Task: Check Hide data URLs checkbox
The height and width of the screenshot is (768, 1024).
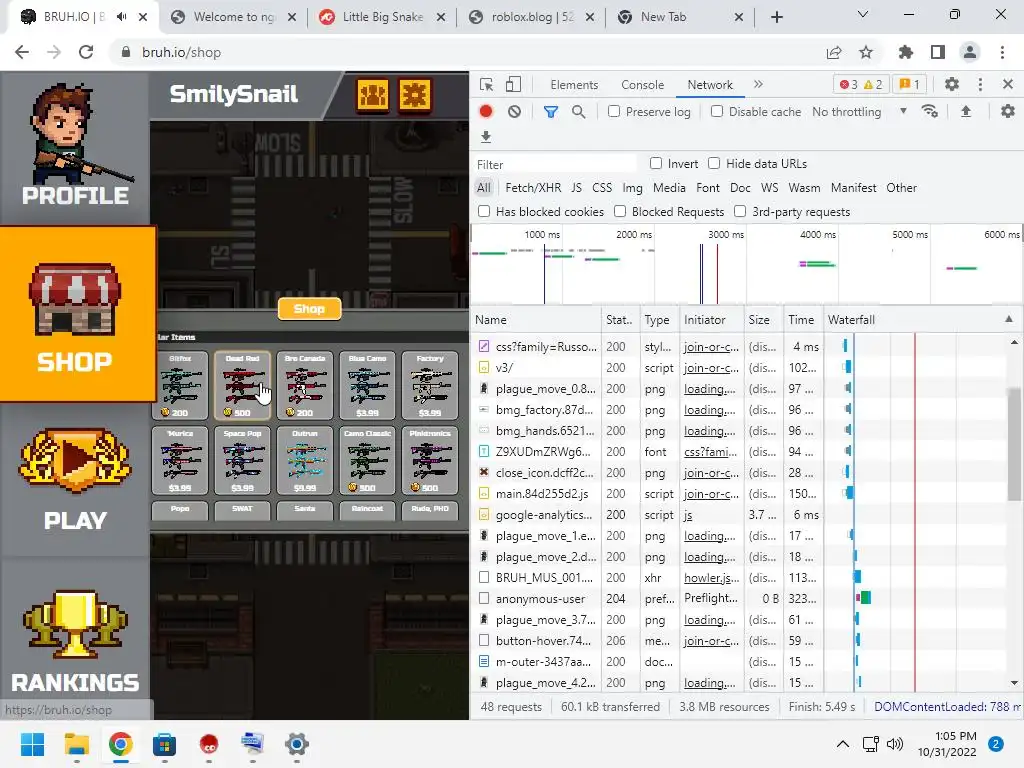Action: pos(714,163)
